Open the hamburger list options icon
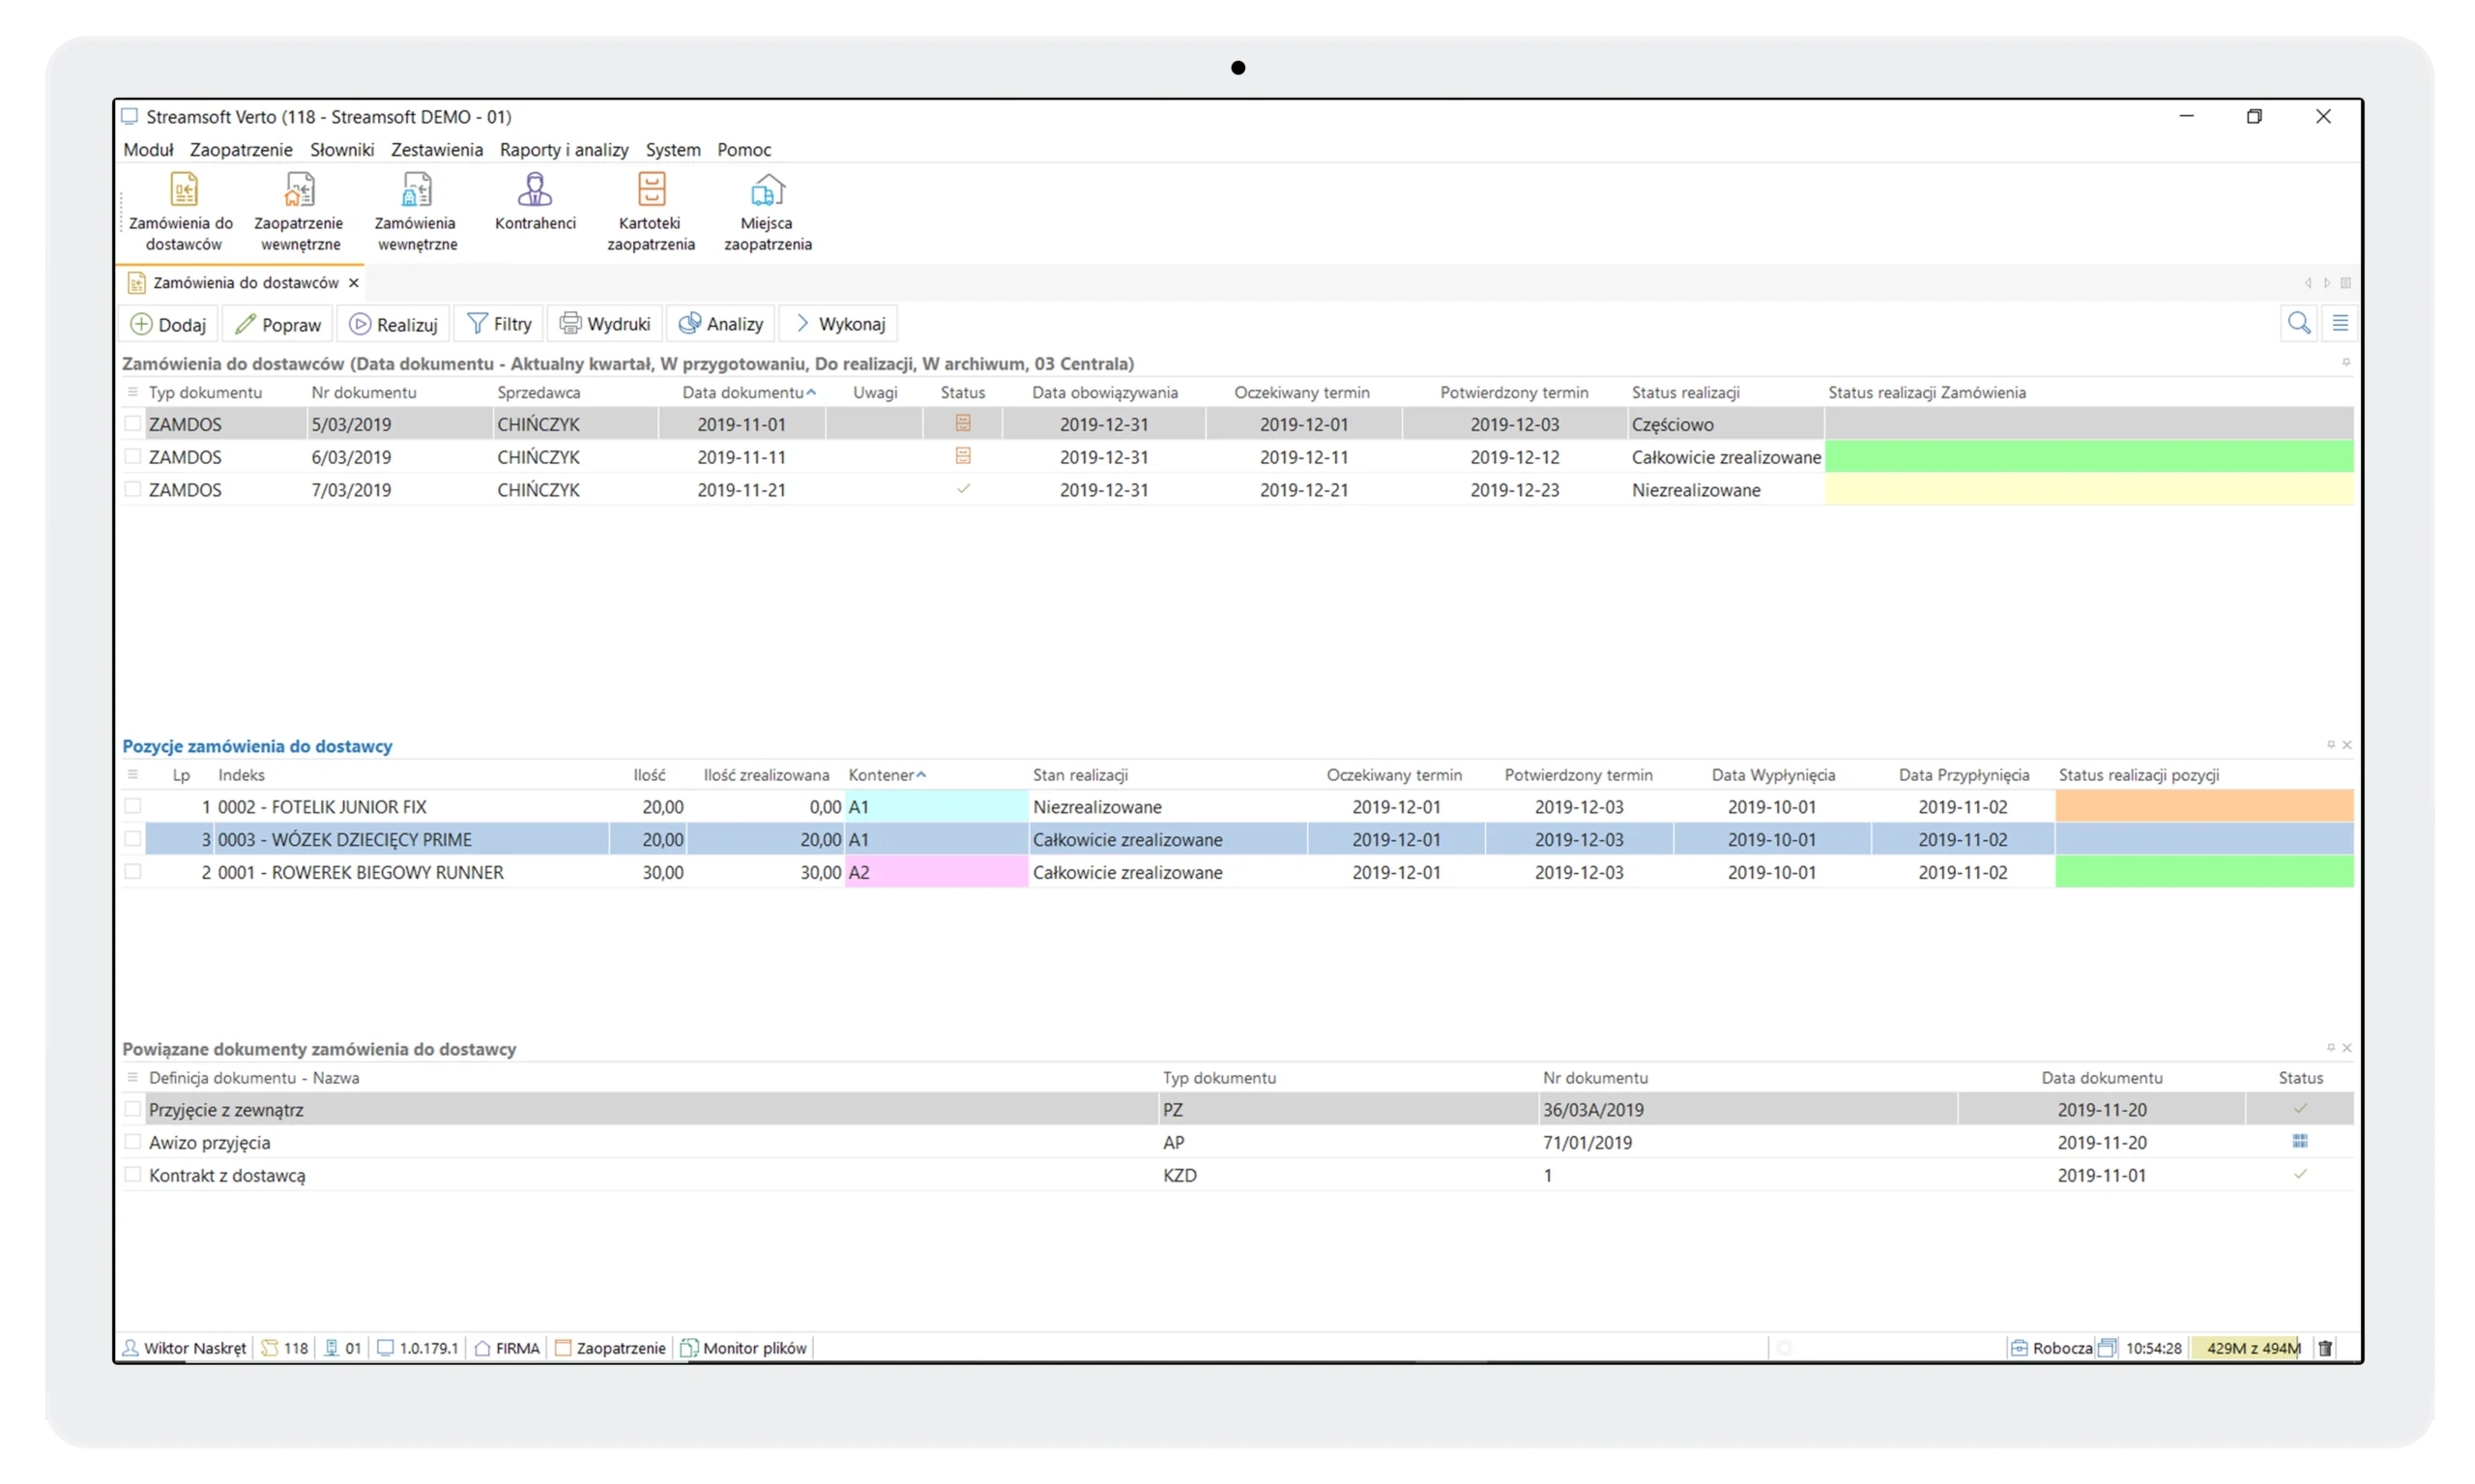This screenshot has width=2475, height=1484. 2340,323
